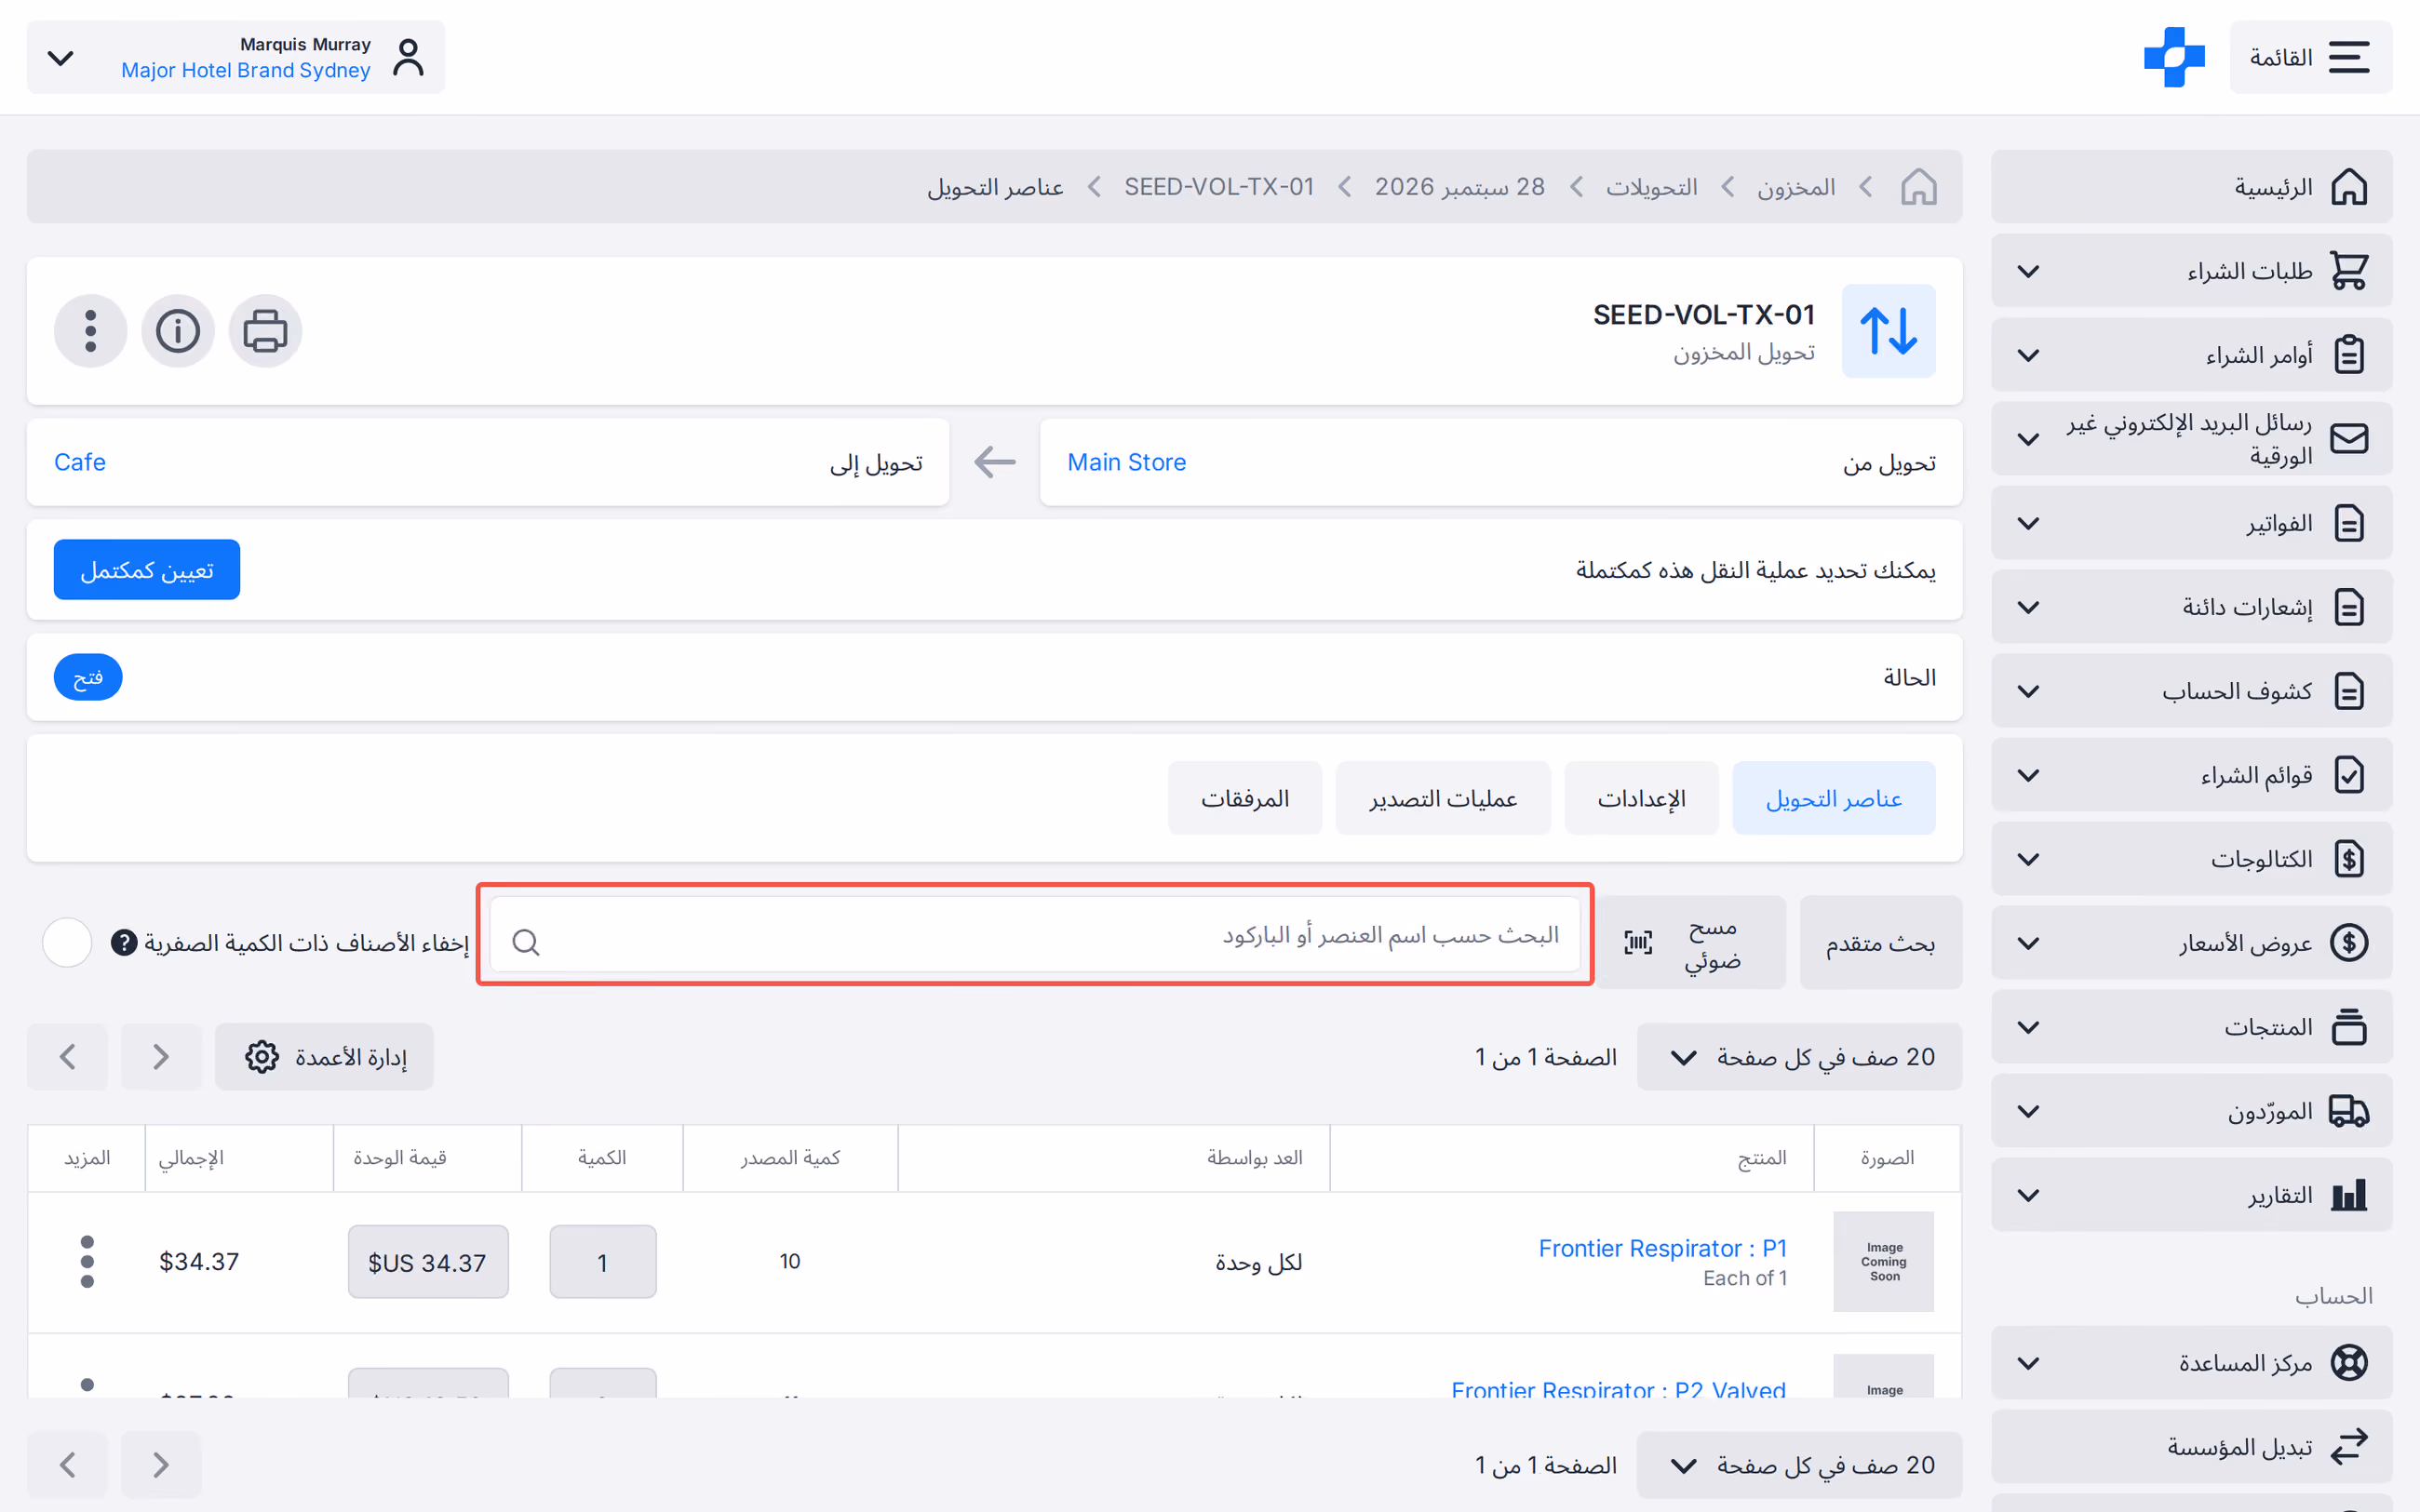
Task: Open the Main Store link
Action: [x=1127, y=462]
